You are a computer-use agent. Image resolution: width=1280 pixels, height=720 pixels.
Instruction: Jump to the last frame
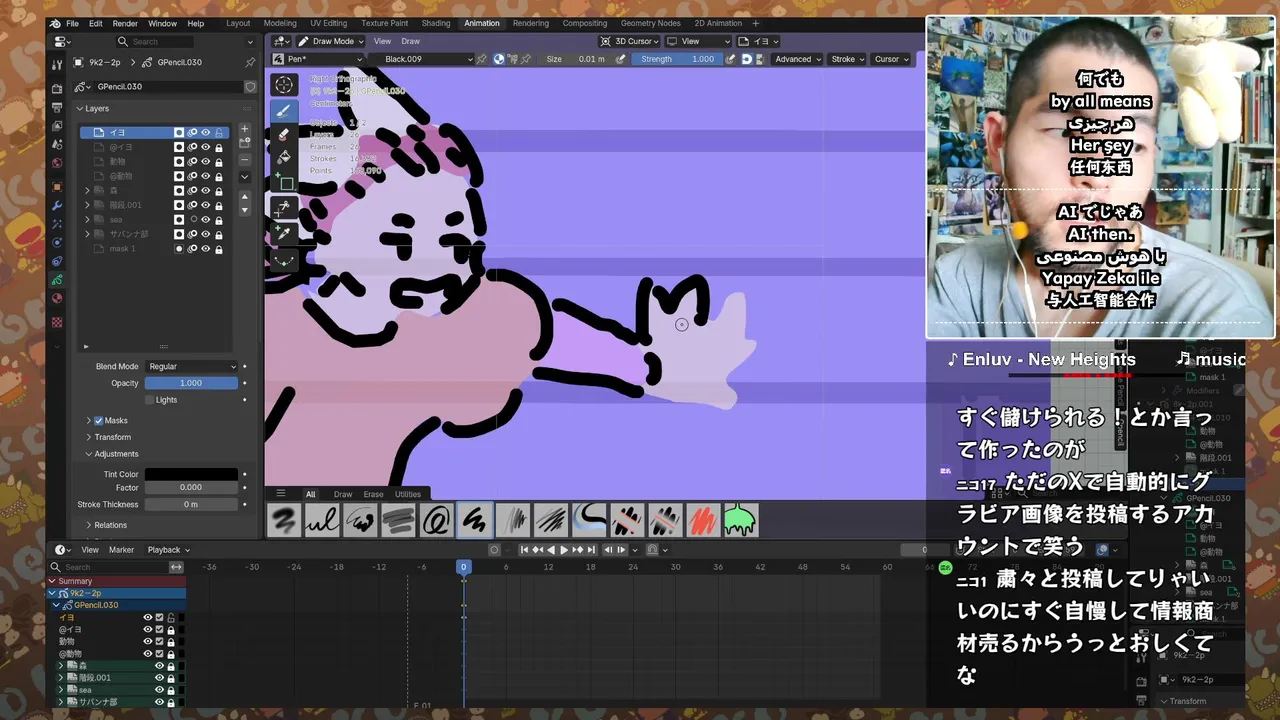coord(592,549)
